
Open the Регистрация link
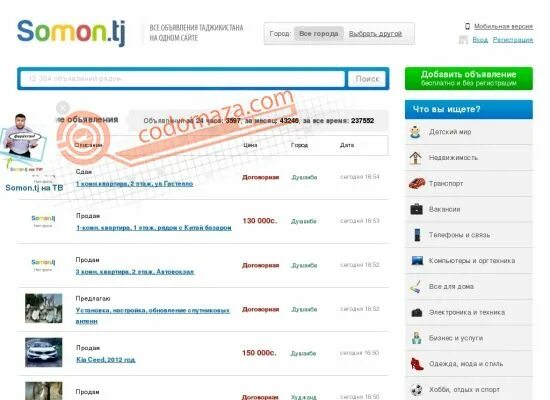(x=513, y=40)
